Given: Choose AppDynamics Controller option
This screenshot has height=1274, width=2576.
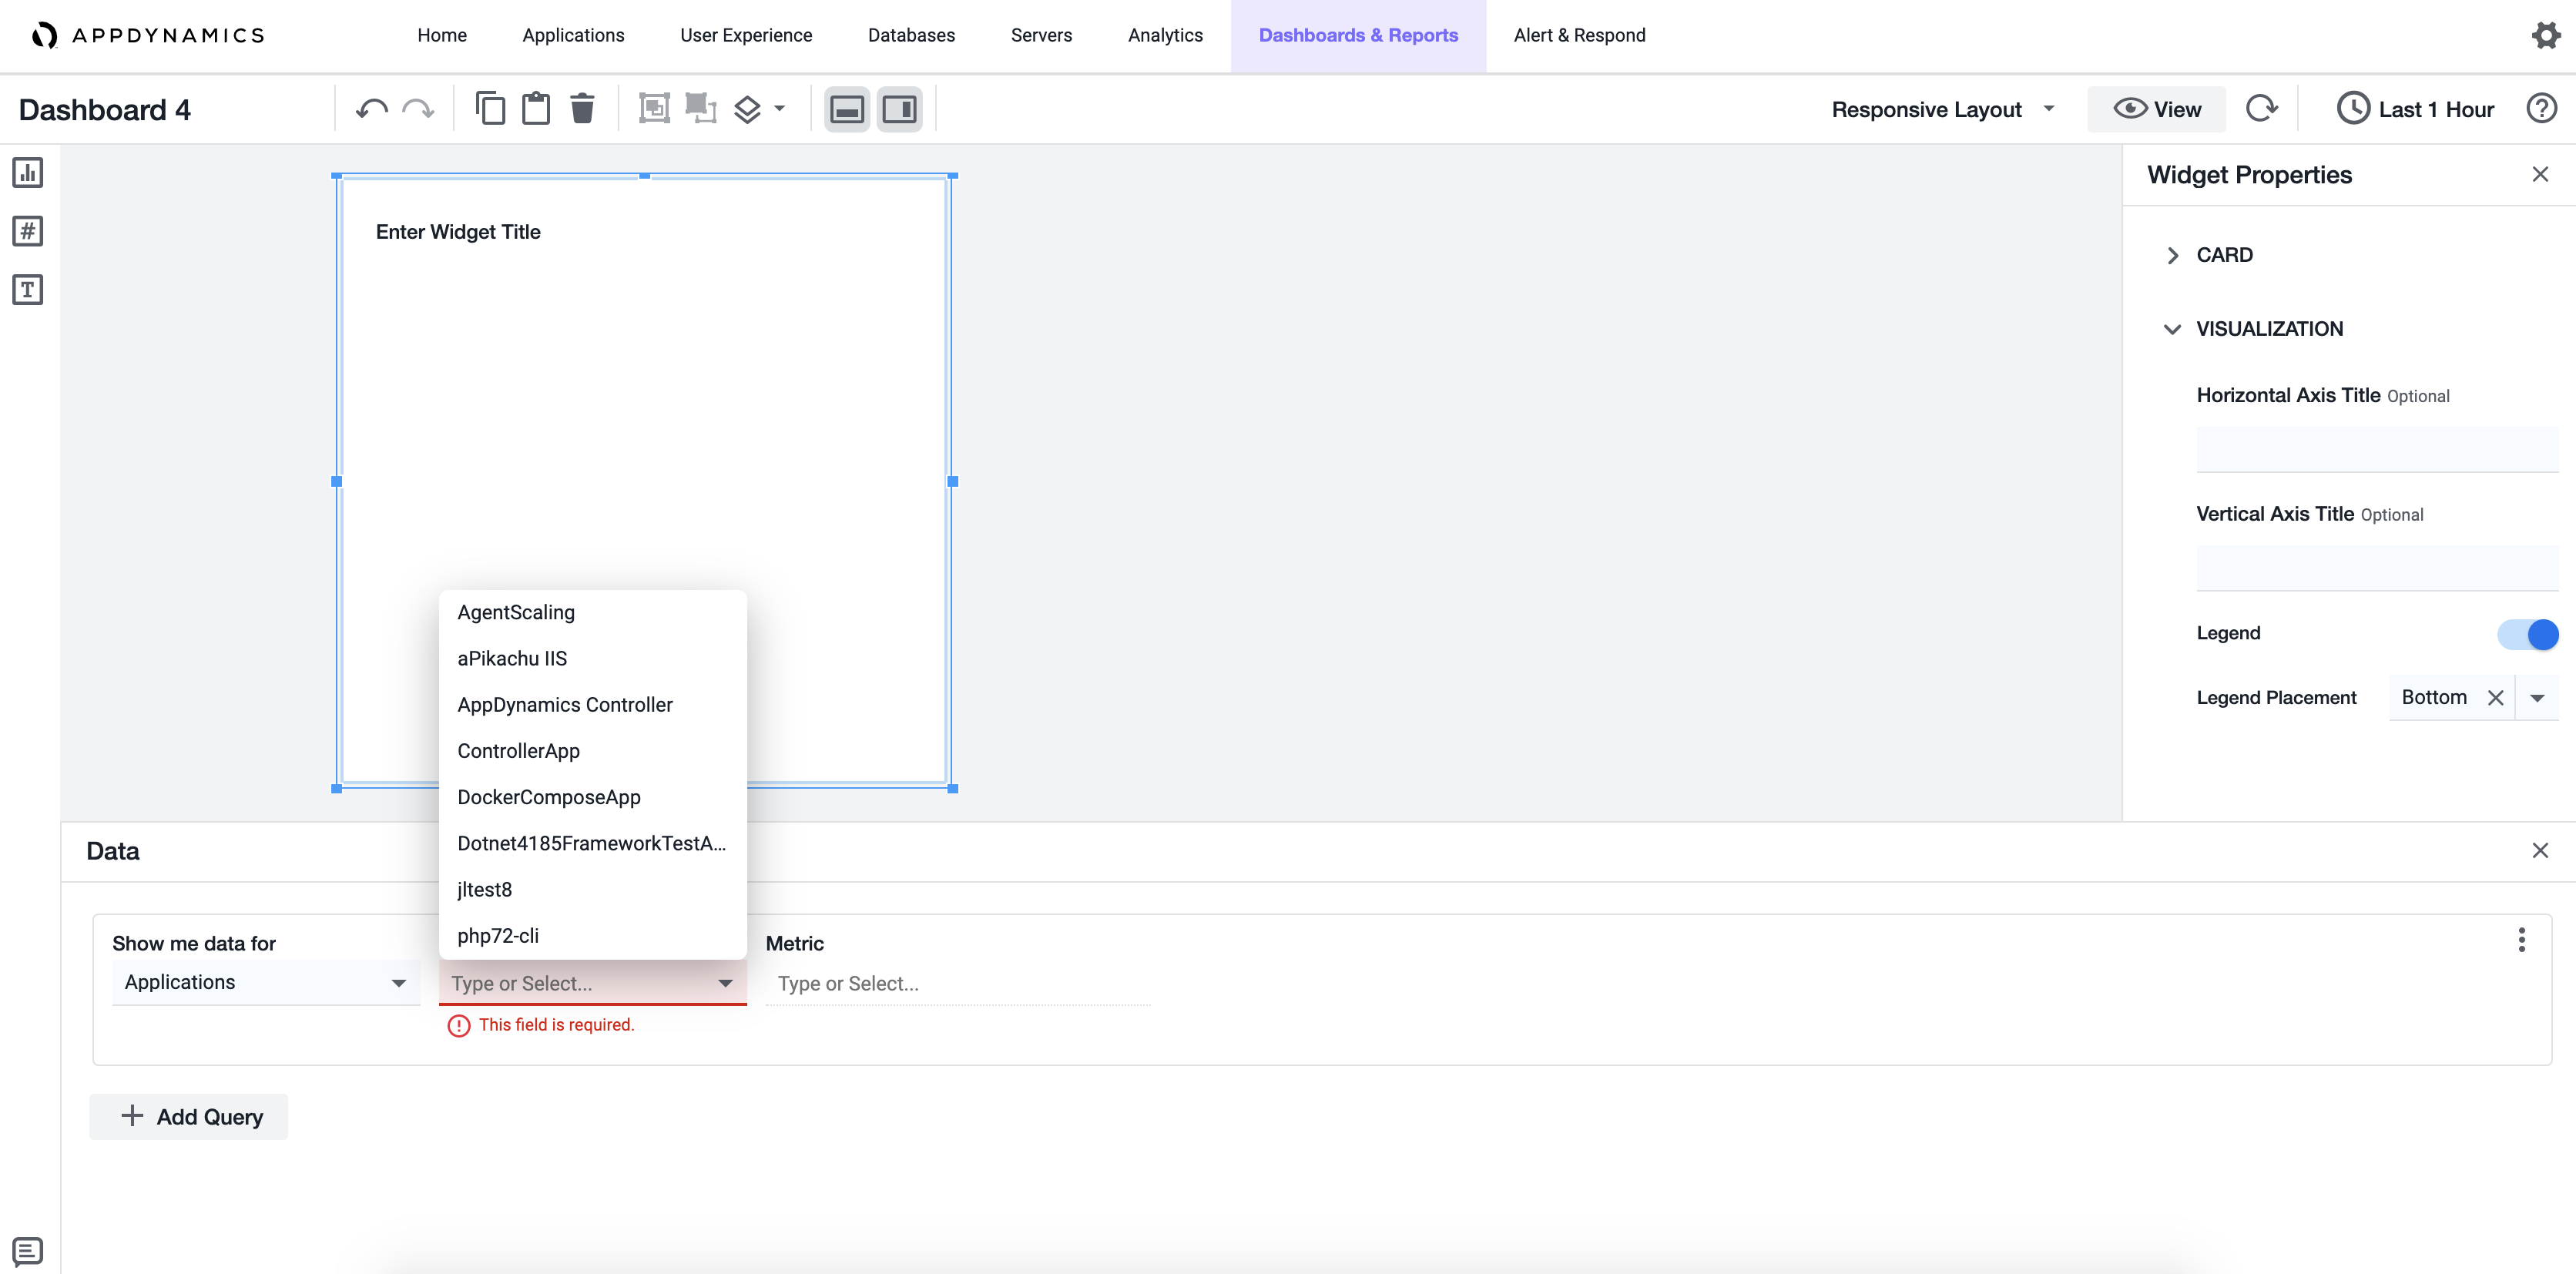Looking at the screenshot, I should click(x=592, y=705).
